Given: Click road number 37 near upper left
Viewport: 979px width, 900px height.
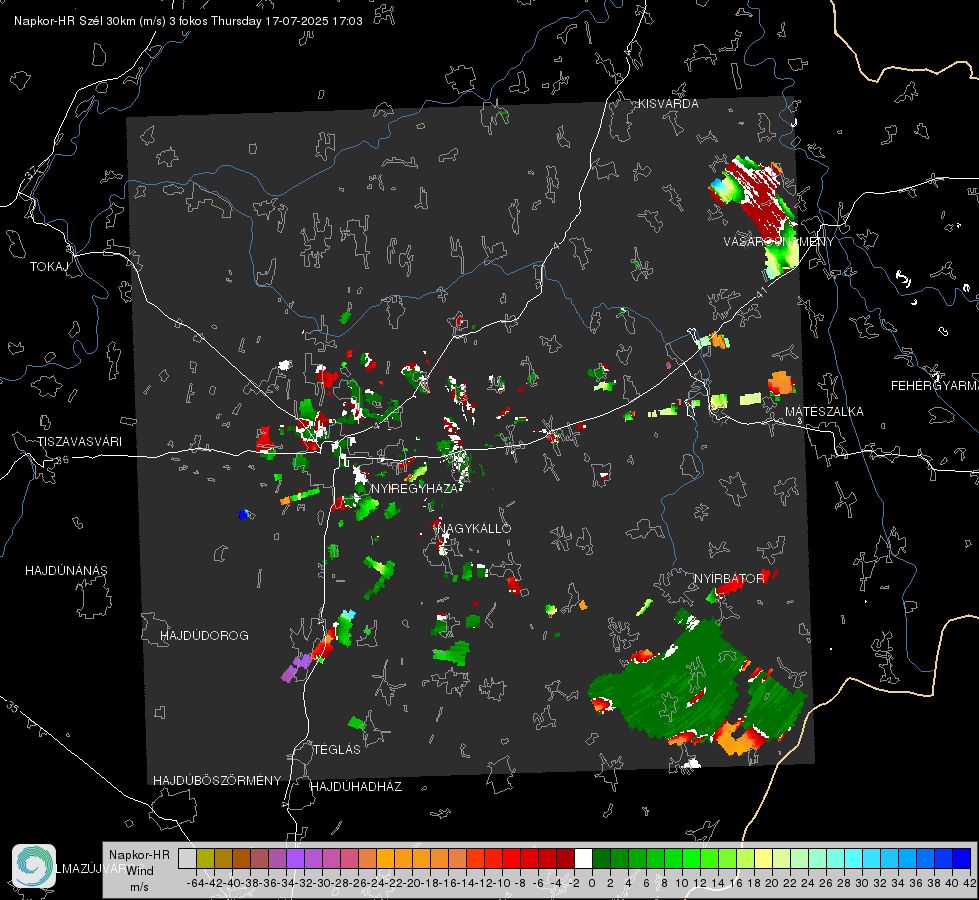Looking at the screenshot, I should tap(32, 172).
